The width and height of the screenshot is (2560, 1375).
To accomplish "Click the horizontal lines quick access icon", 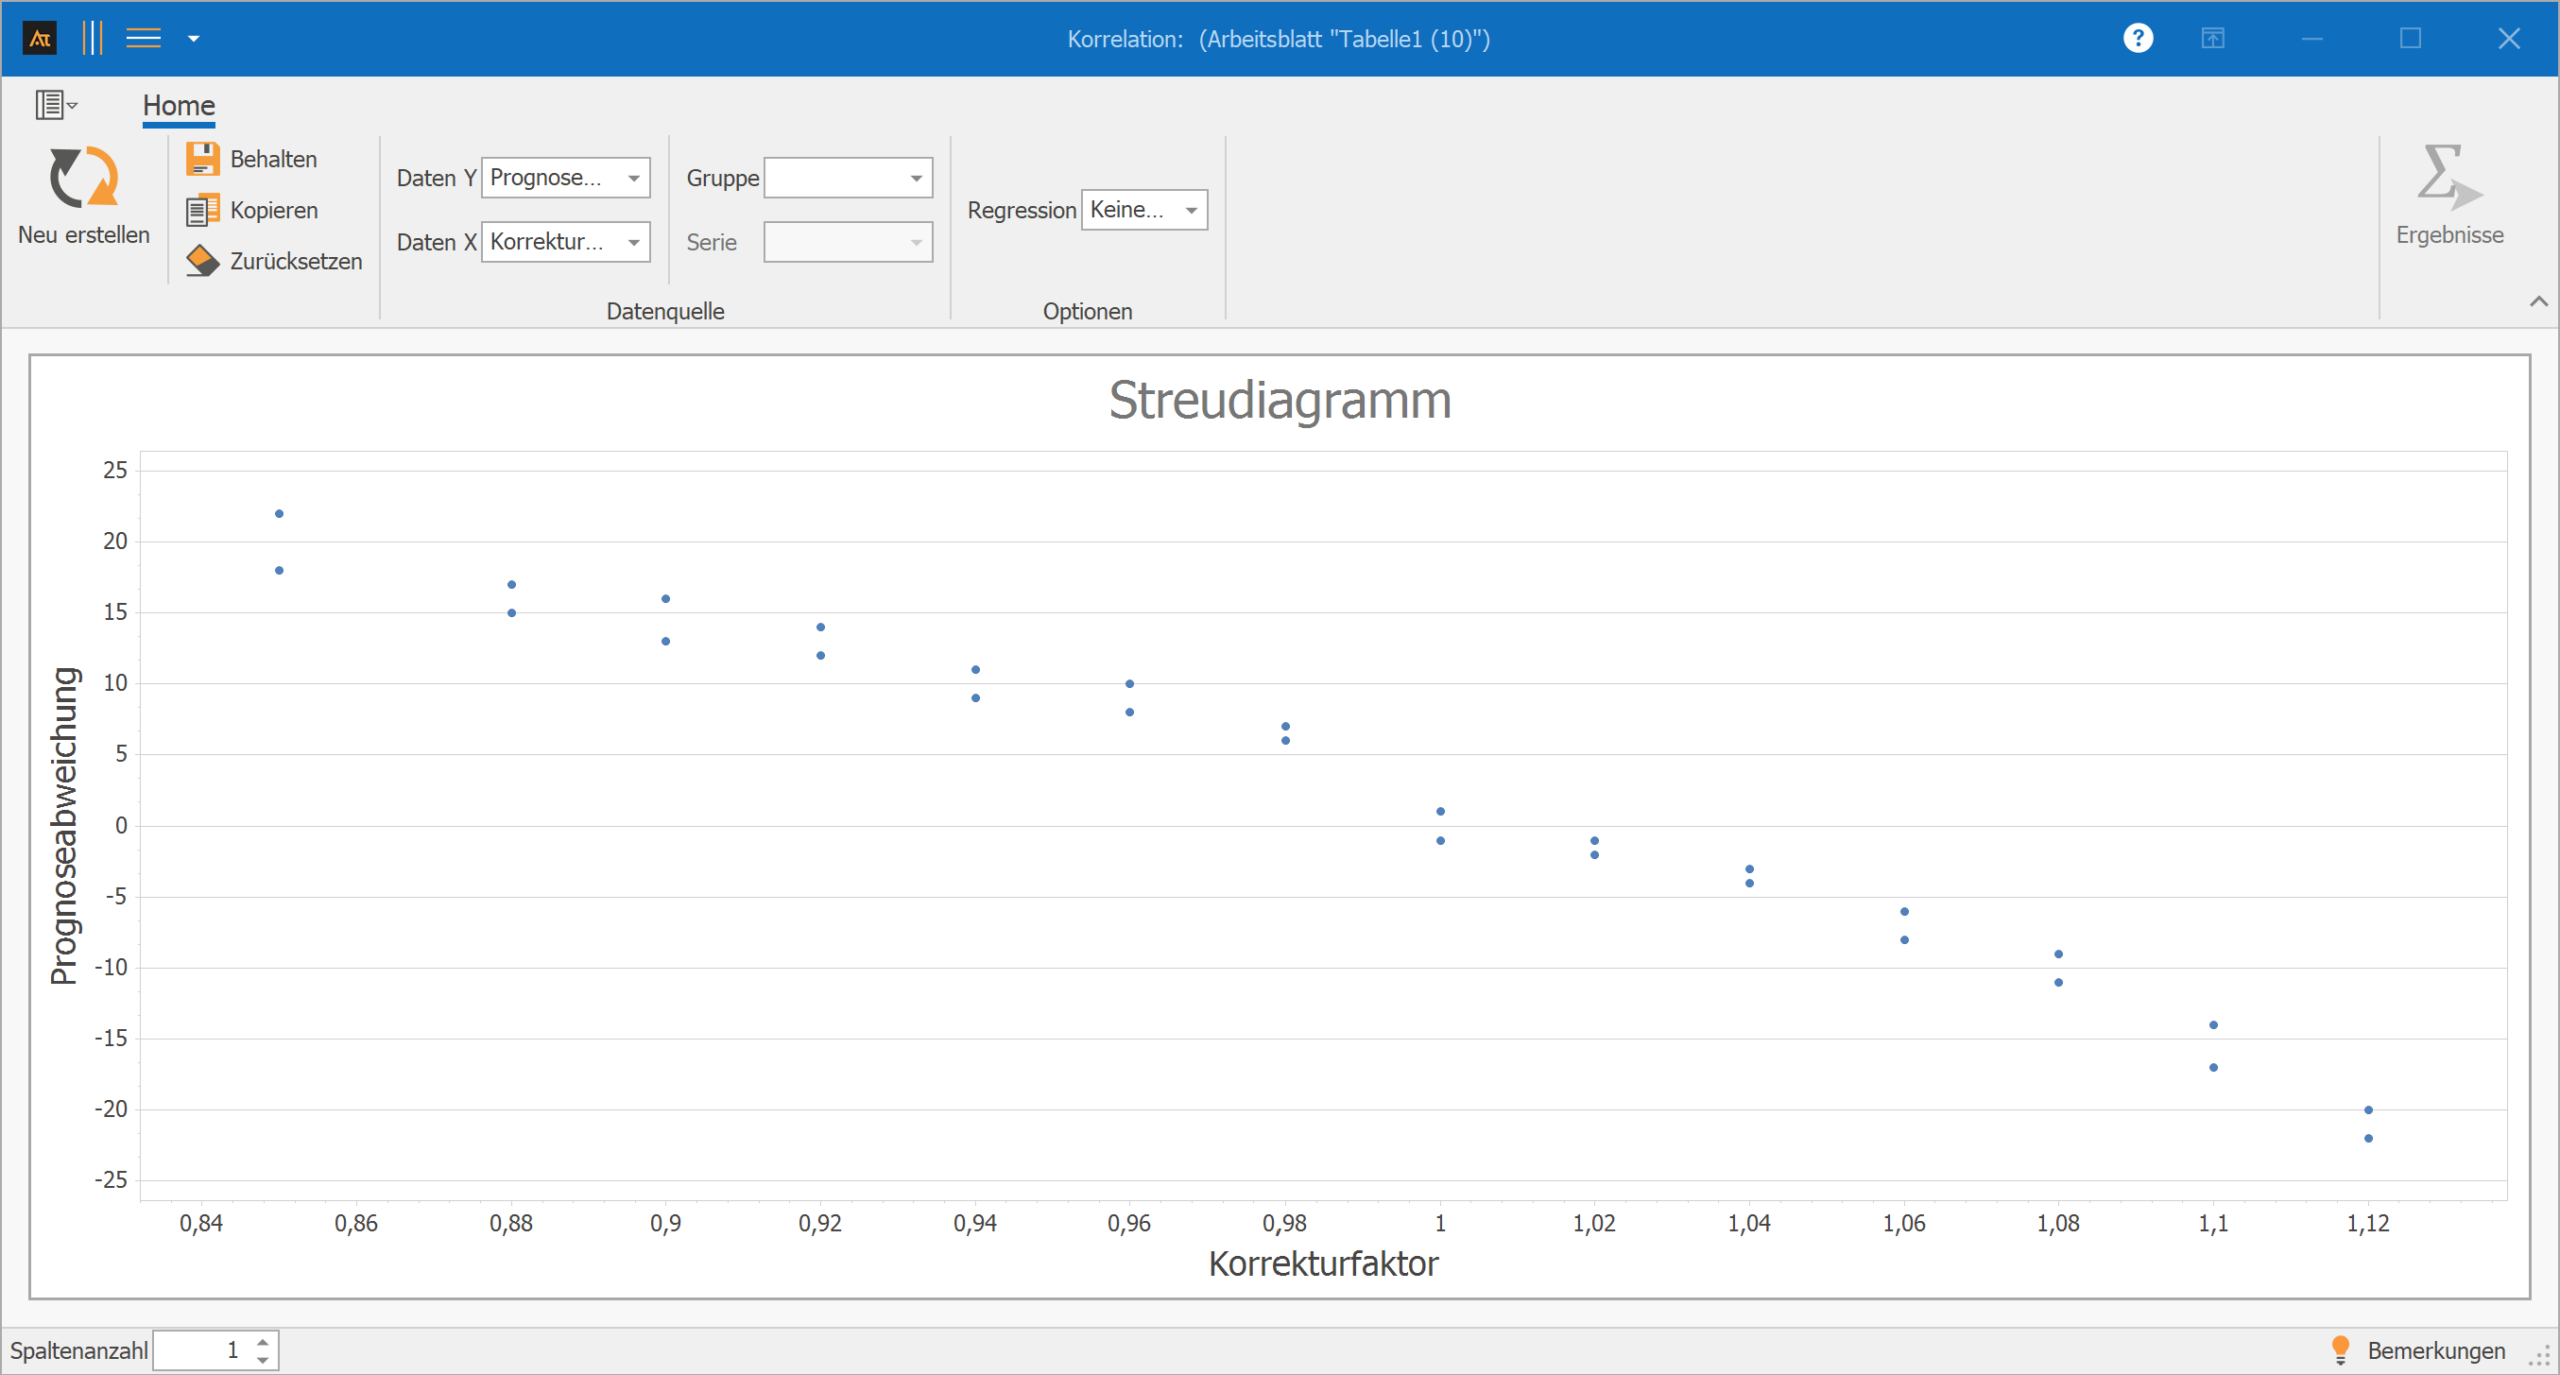I will click(x=143, y=38).
